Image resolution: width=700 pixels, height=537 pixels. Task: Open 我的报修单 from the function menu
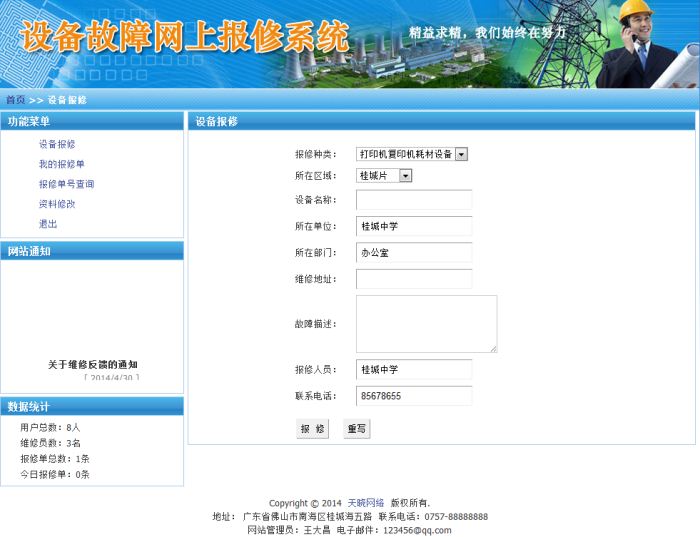coord(61,164)
